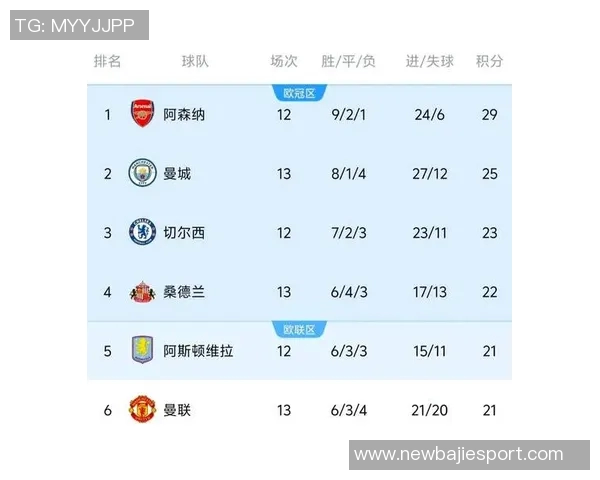The height and width of the screenshot is (480, 600).
Task: Sort by the 场次 column header
Action: [x=284, y=61]
